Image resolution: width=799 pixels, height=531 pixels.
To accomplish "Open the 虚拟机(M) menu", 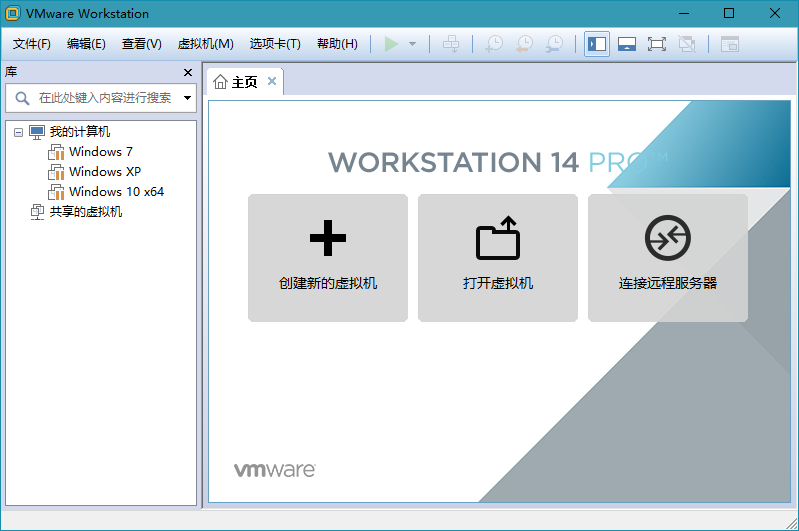I will pos(205,44).
